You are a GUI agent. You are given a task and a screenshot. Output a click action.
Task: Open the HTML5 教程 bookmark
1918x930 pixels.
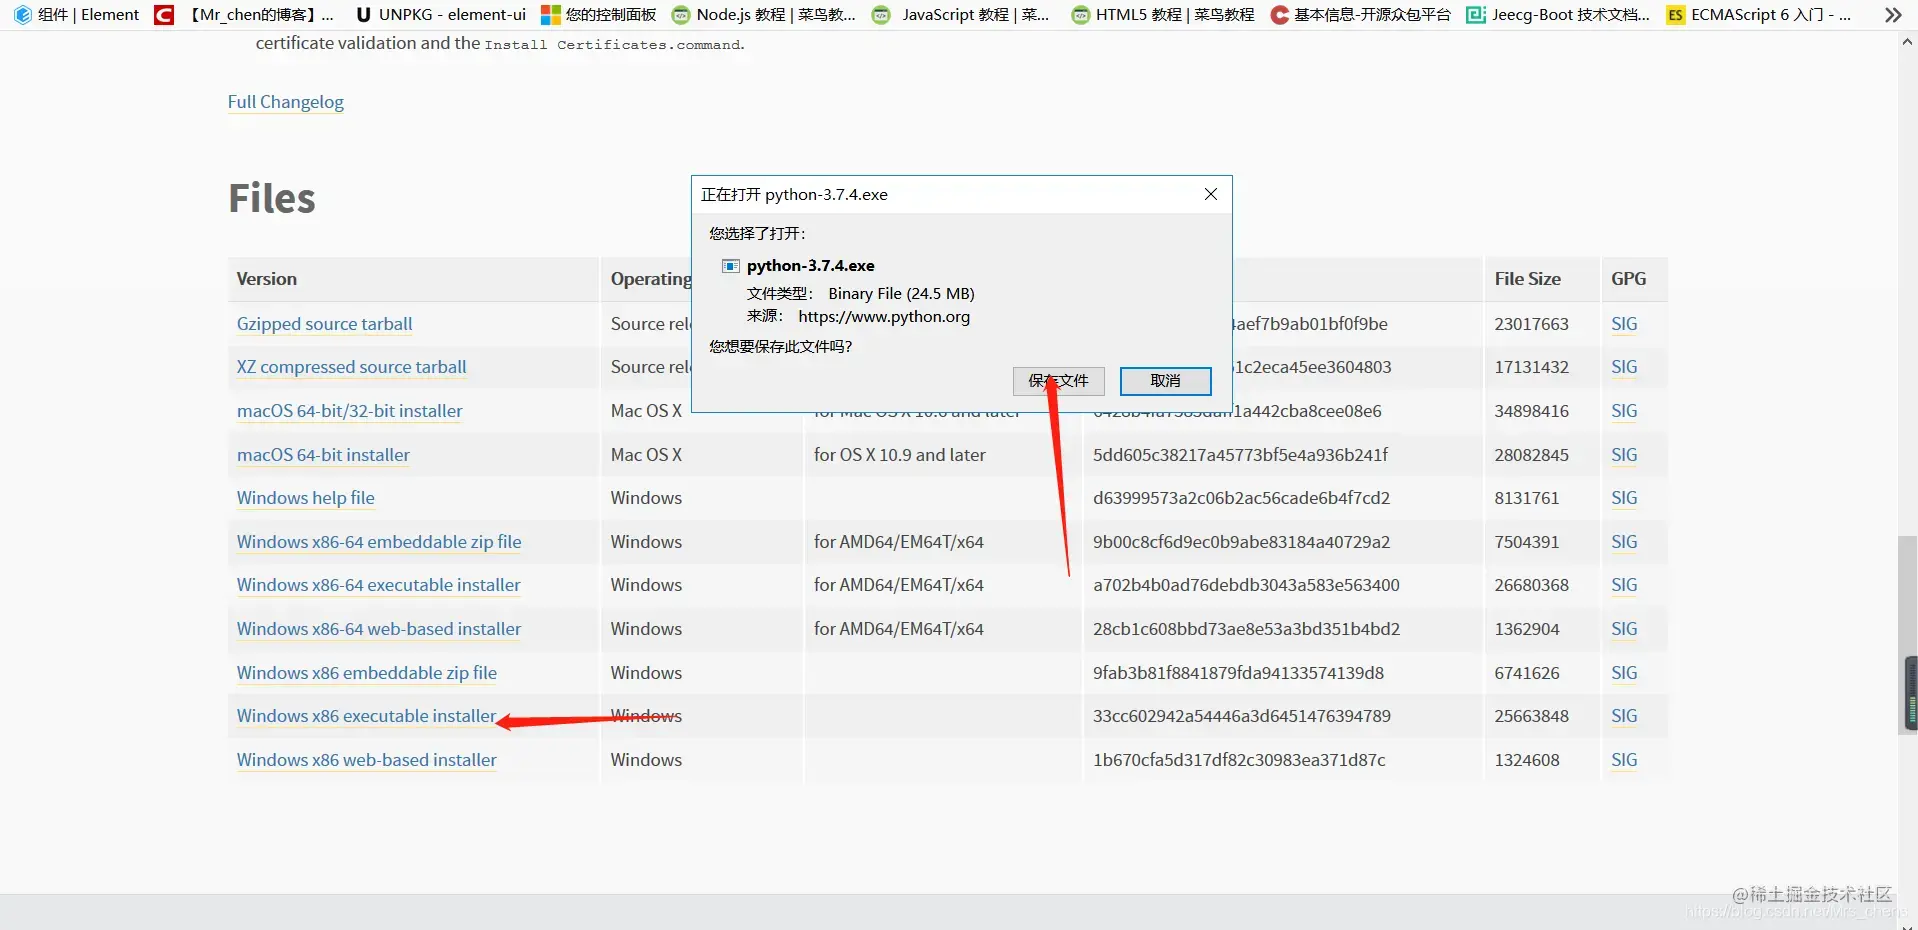pos(1162,15)
